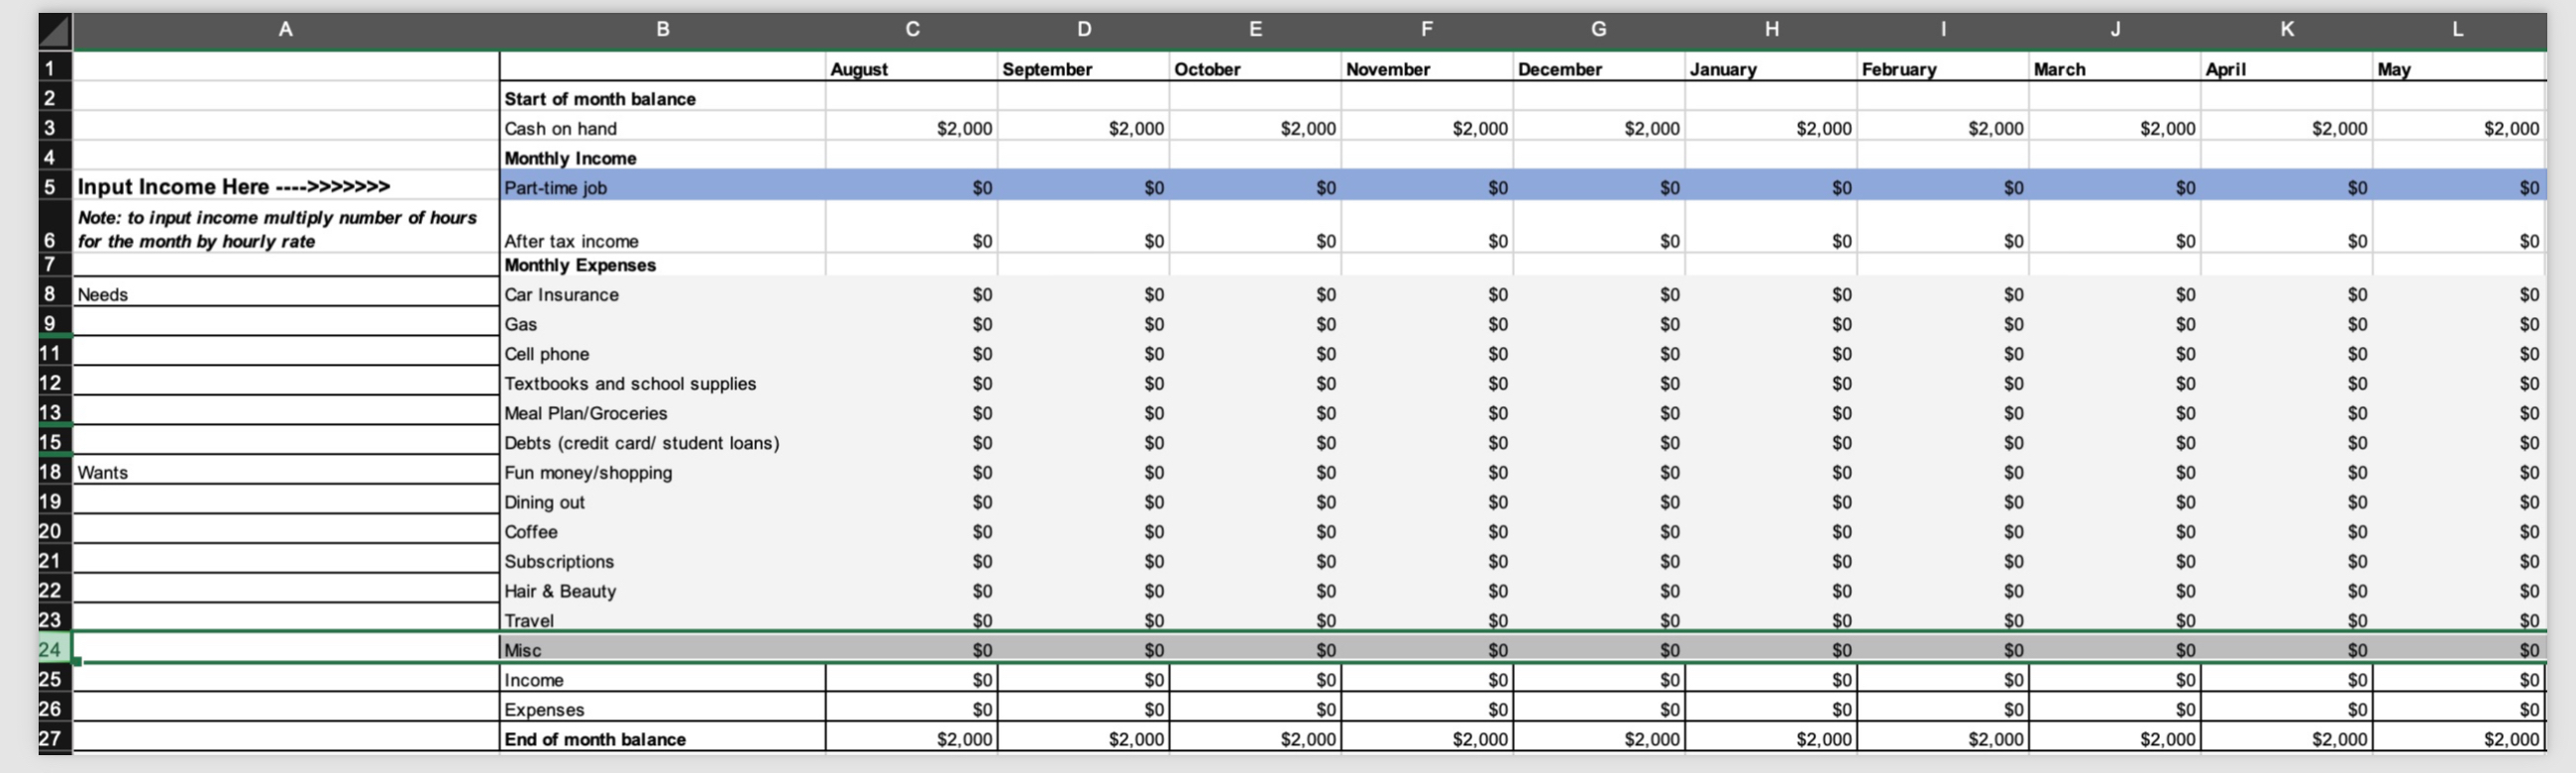Click the September month cell
The image size is (2576, 773).
coord(1084,68)
